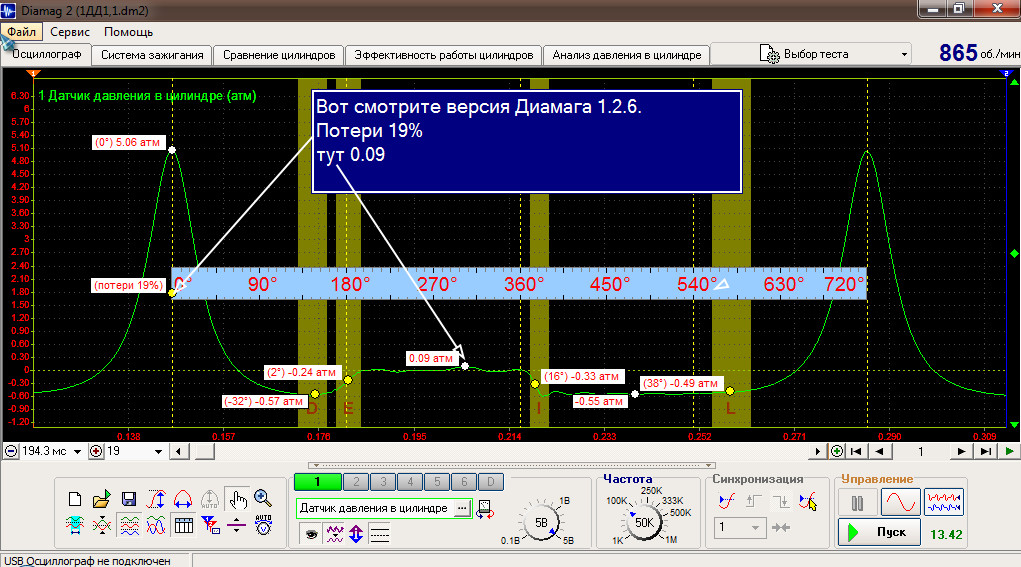1021x567 pixels.
Task: Switch to Эффективность работы цилиндров tab
Action: pos(443,55)
